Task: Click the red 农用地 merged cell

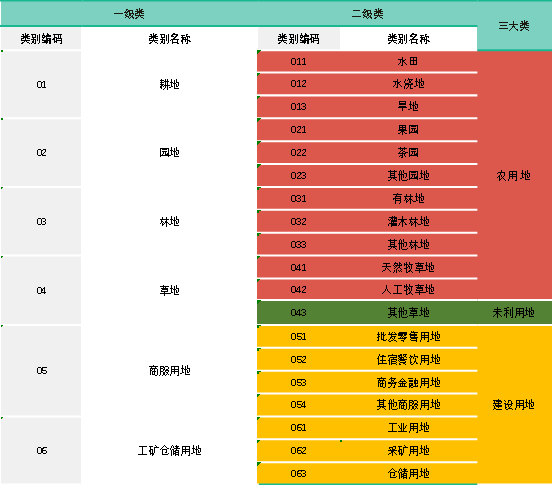Action: pyautogui.click(x=514, y=176)
